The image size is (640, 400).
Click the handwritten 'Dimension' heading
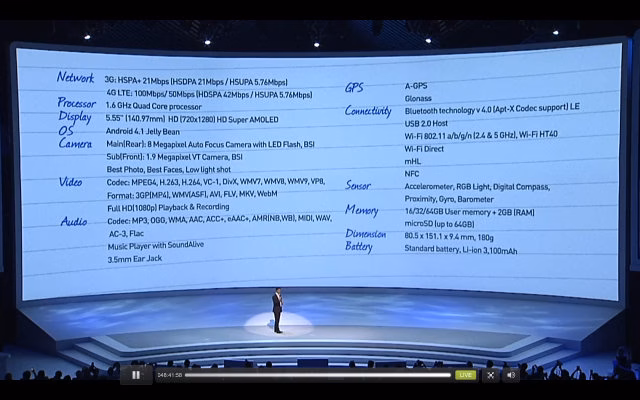pyautogui.click(x=366, y=233)
